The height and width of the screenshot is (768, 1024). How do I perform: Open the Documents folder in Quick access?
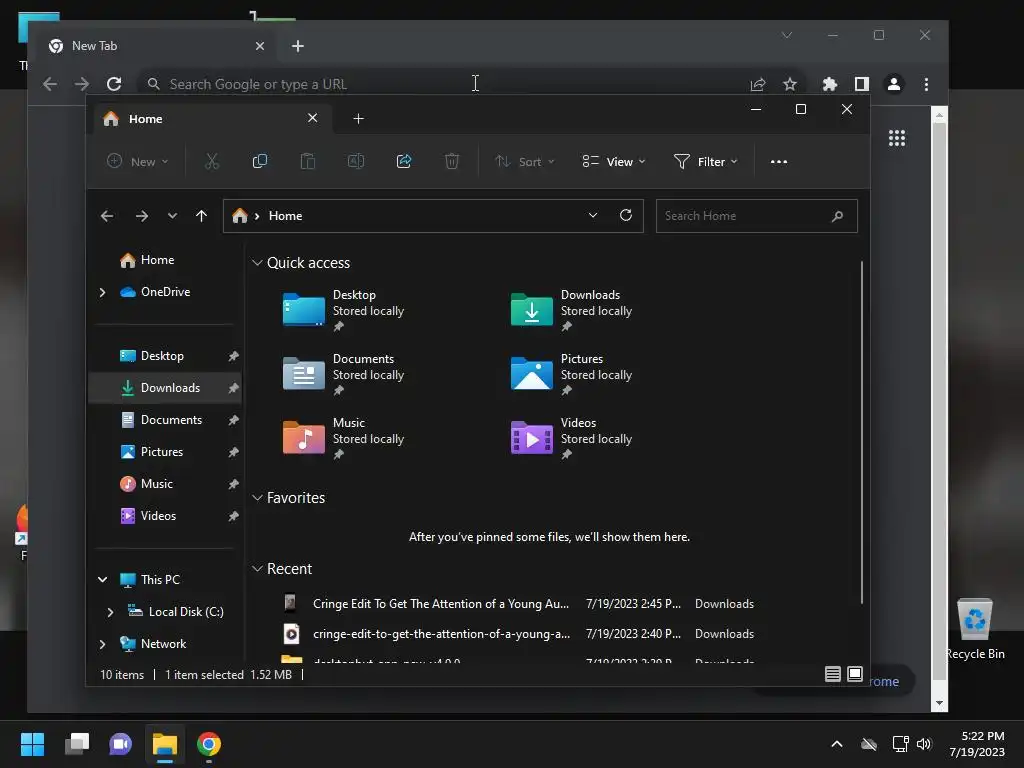pos(343,374)
